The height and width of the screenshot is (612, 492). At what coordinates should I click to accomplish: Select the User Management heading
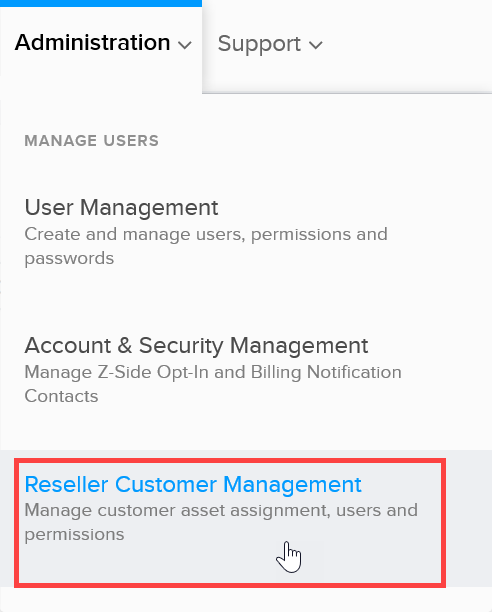[121, 207]
